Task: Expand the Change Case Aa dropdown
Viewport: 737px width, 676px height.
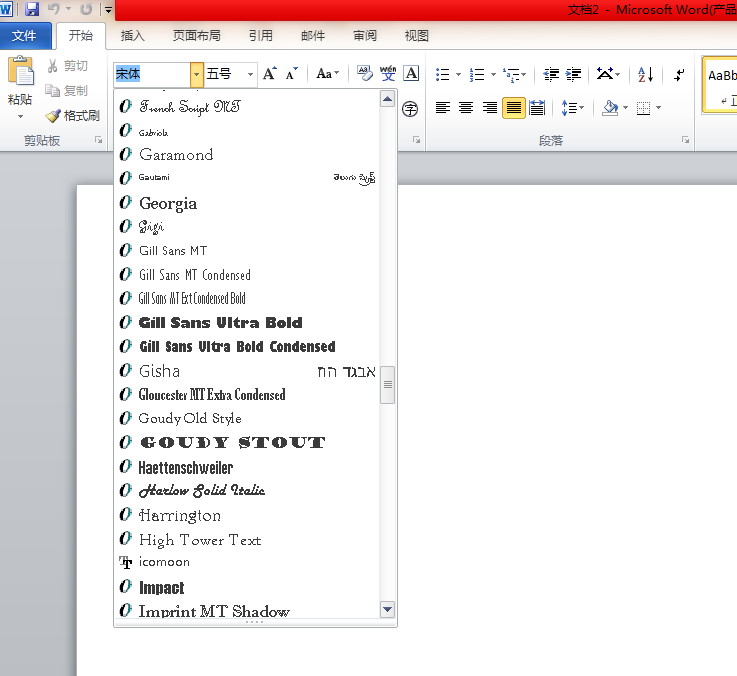Action: tap(328, 74)
